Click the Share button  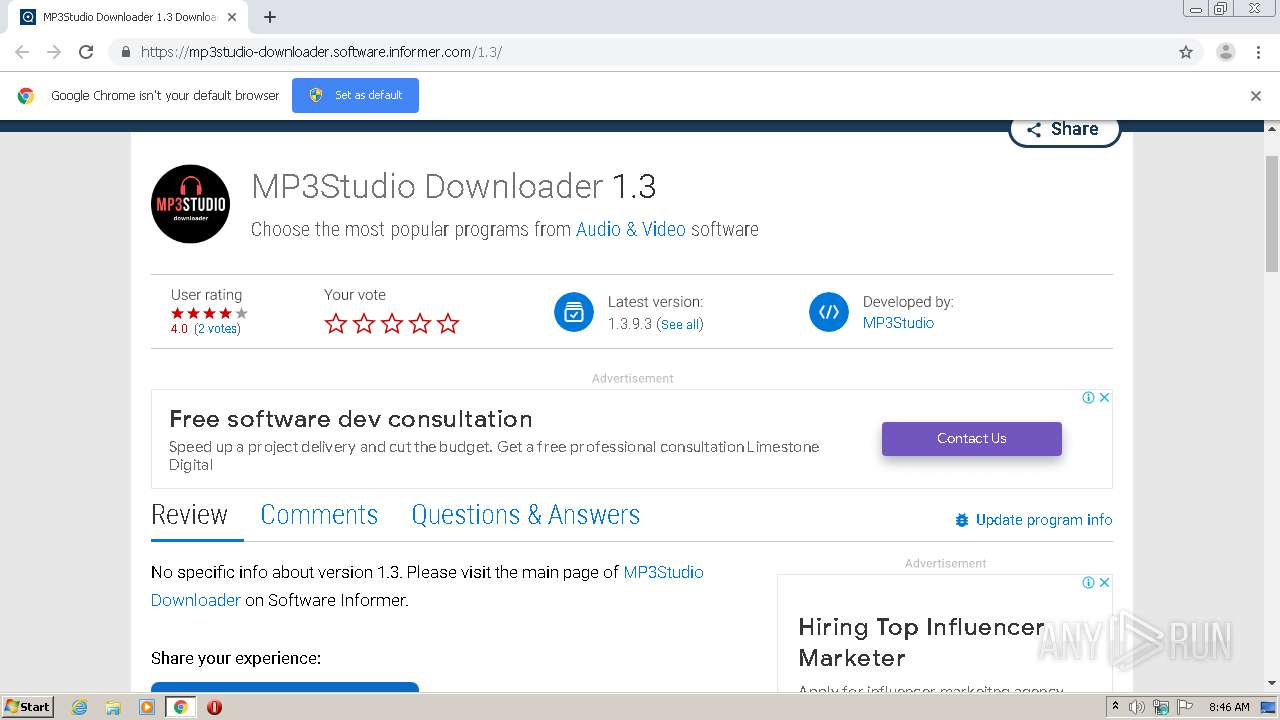(1064, 129)
